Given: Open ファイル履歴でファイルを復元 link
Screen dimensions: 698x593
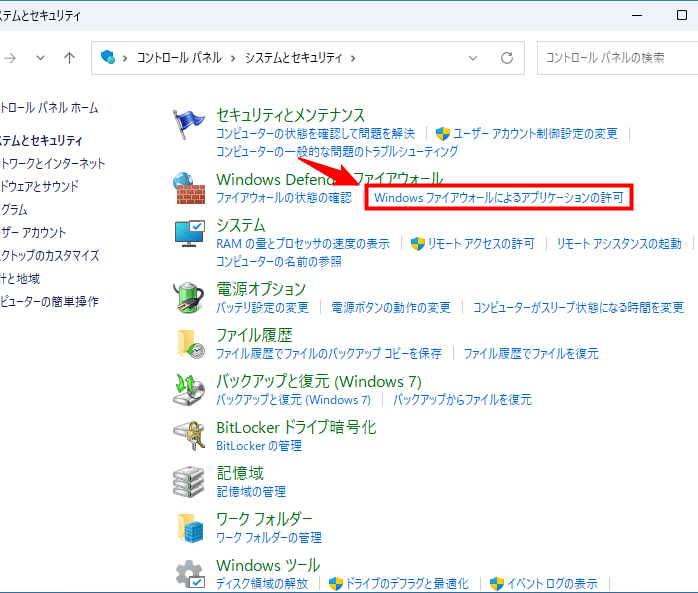Looking at the screenshot, I should click(x=531, y=354).
